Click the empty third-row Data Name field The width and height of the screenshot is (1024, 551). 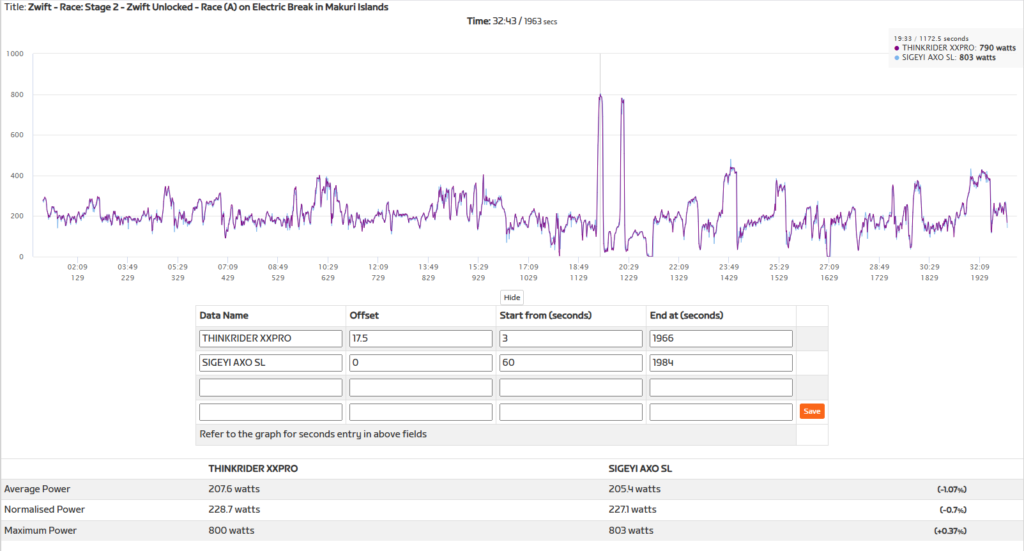point(270,387)
